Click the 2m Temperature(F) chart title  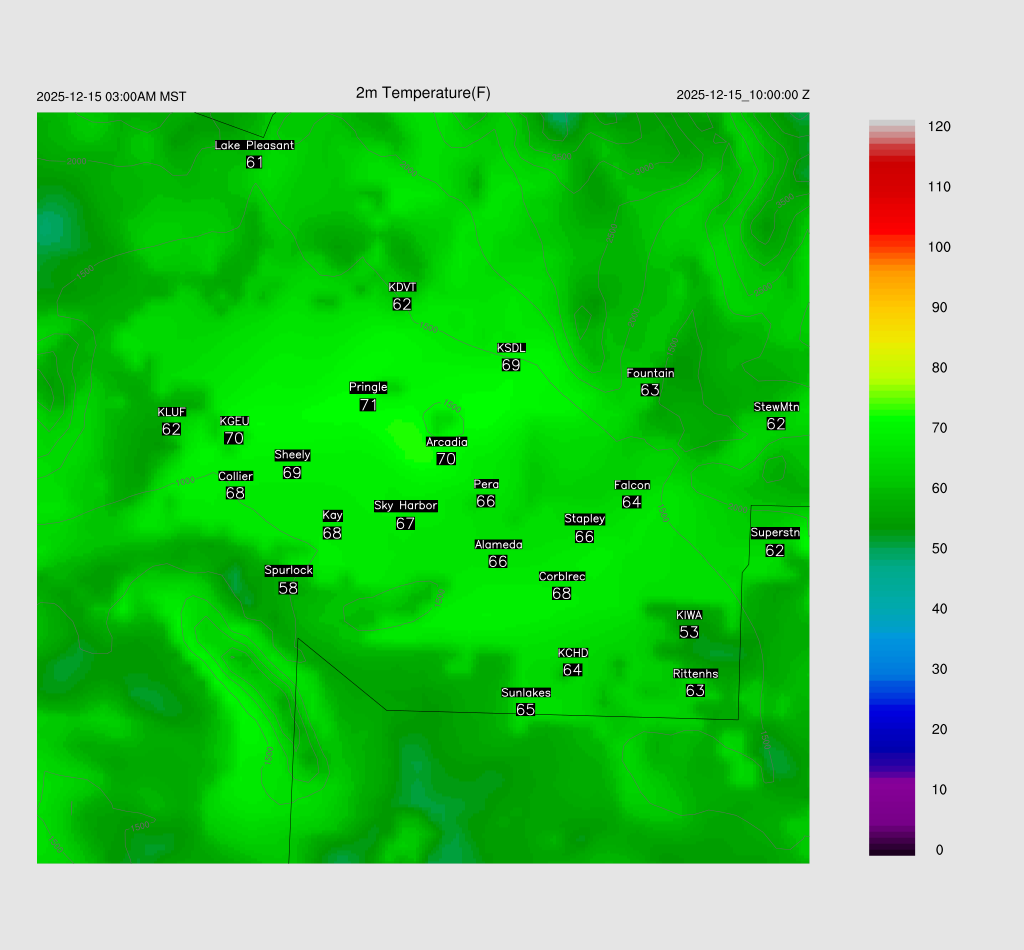[x=423, y=93]
